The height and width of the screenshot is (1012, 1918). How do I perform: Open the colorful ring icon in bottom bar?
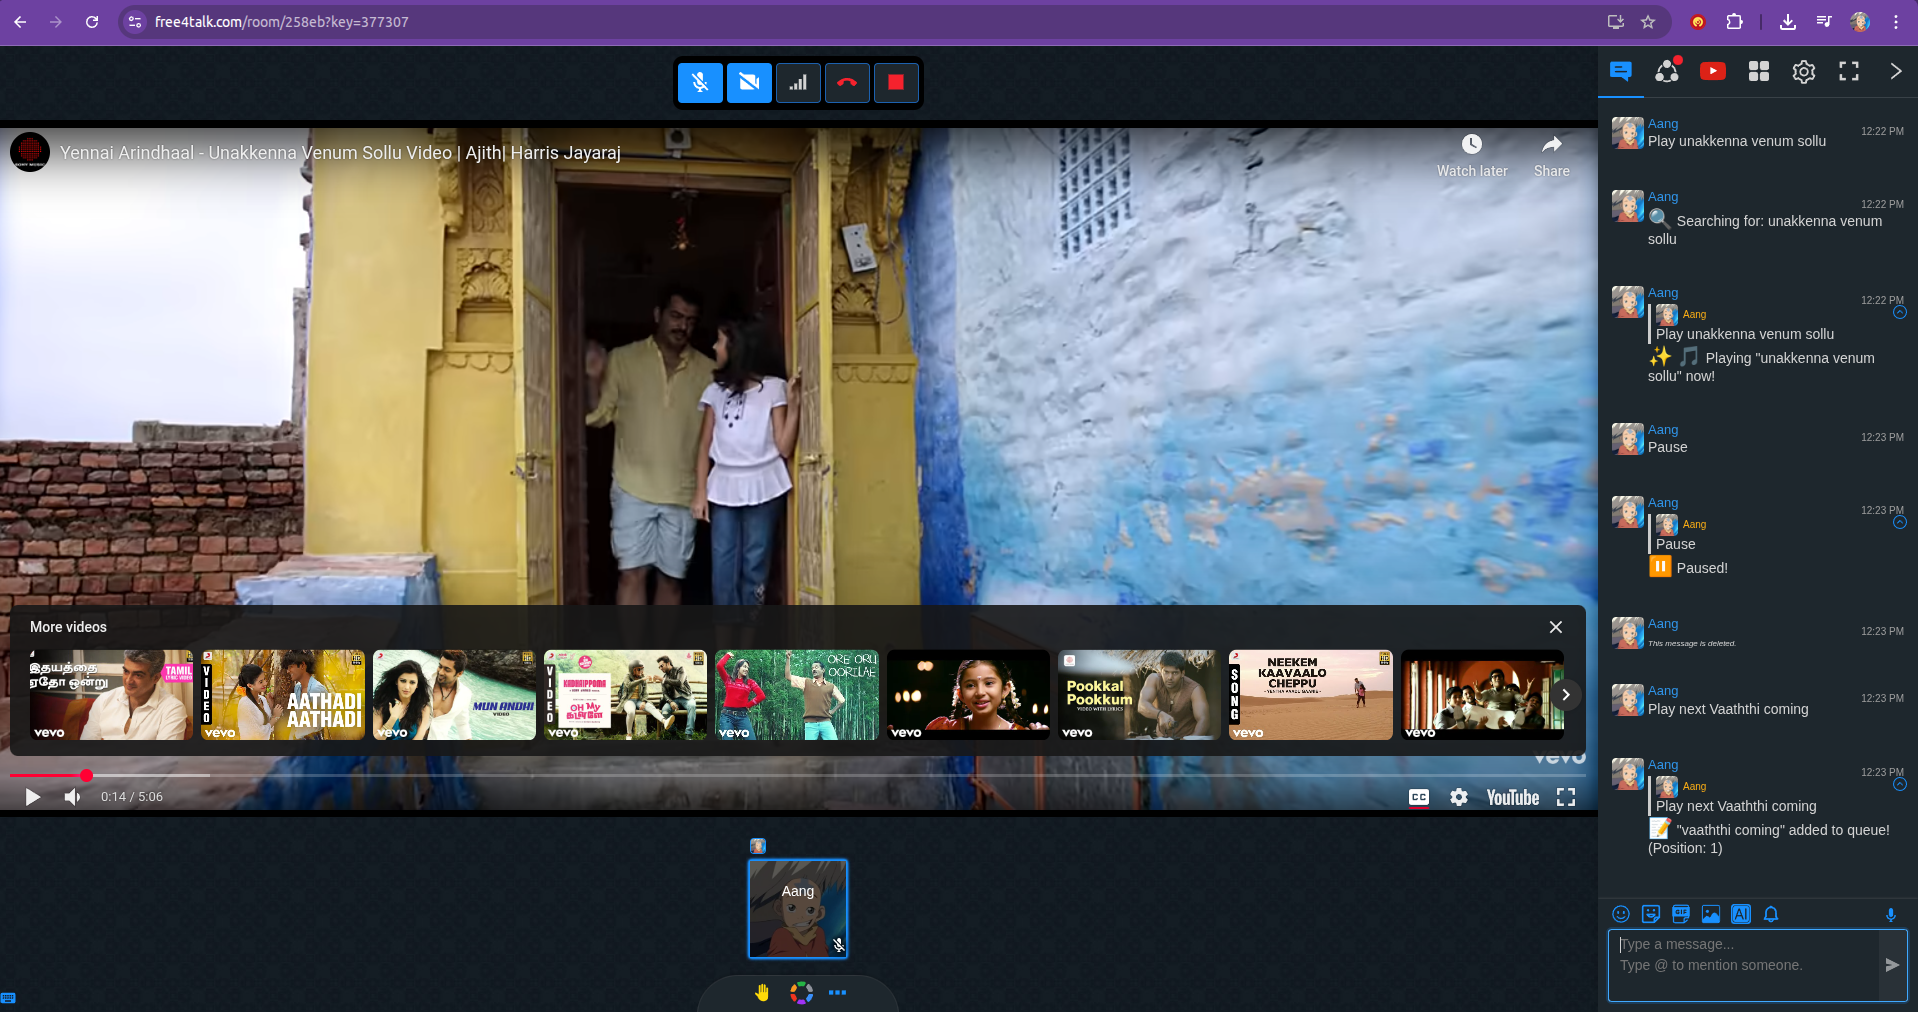tap(801, 993)
